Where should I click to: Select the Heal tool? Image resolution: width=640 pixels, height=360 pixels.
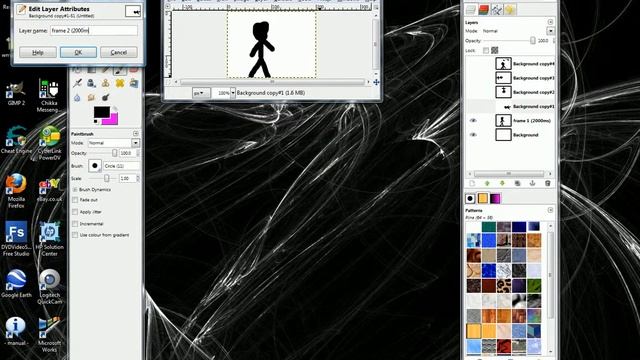pos(120,83)
